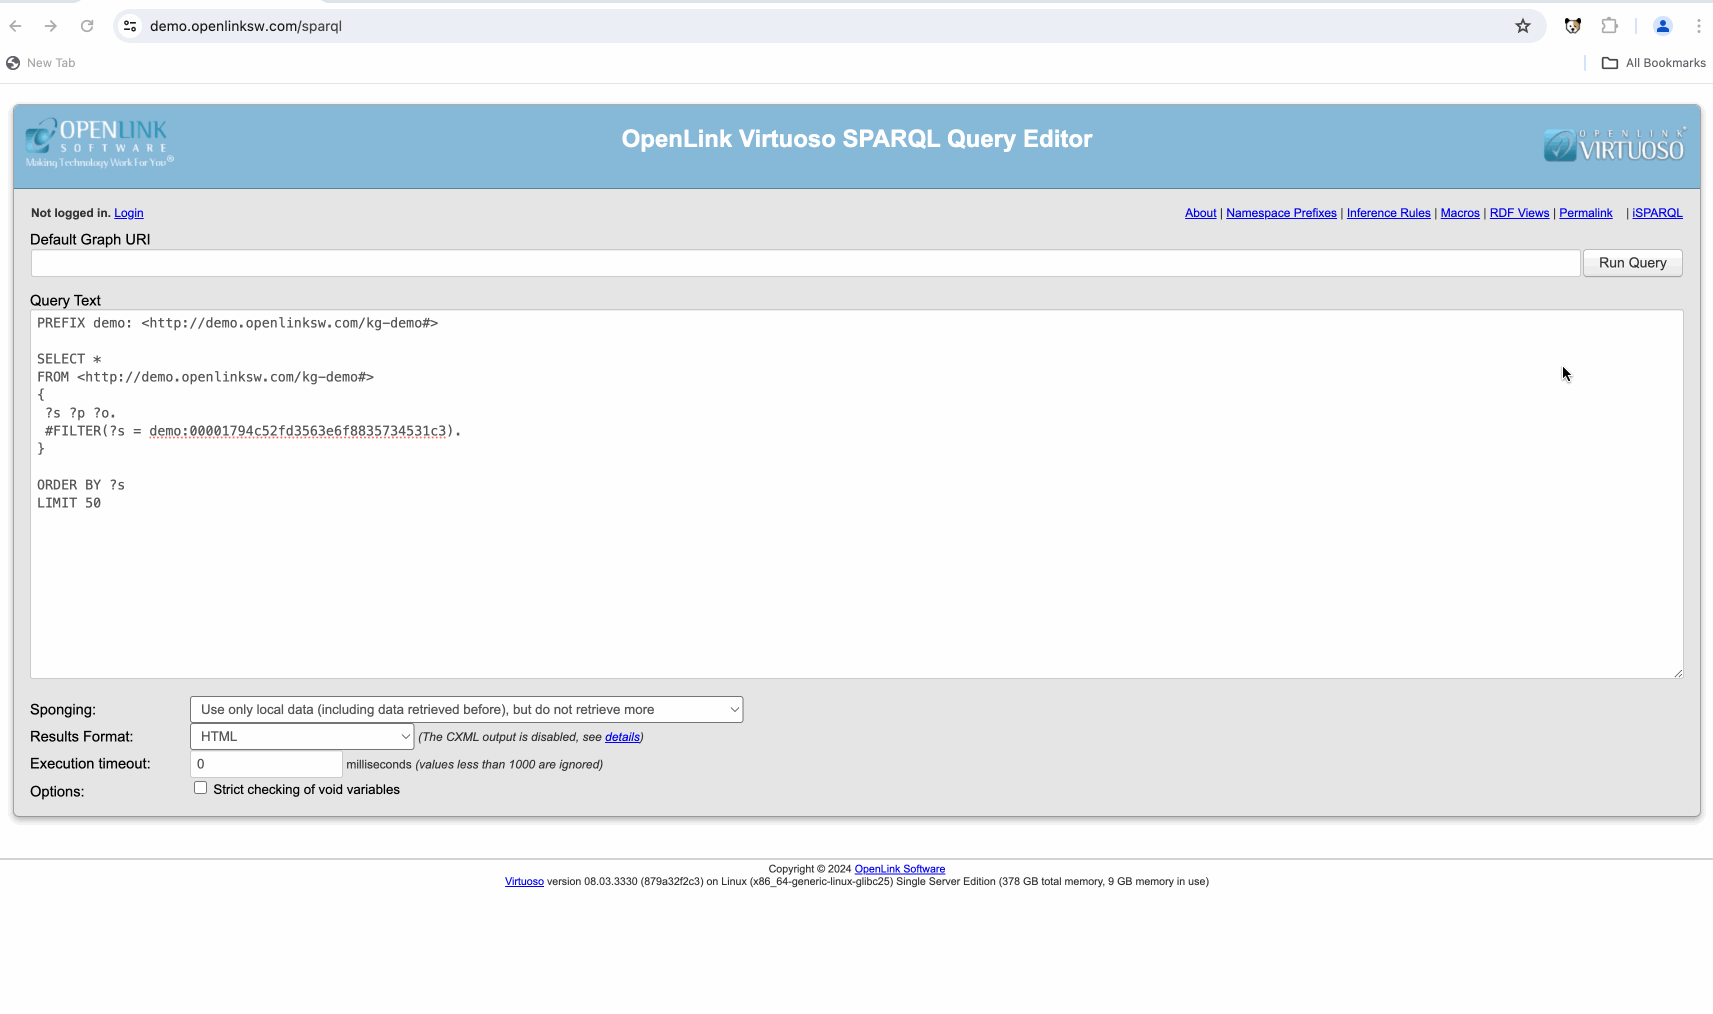The width and height of the screenshot is (1713, 1014).
Task: Click the 'FROM <http://demo.openlinksw.com/kg-demo#>' line
Action: [205, 377]
